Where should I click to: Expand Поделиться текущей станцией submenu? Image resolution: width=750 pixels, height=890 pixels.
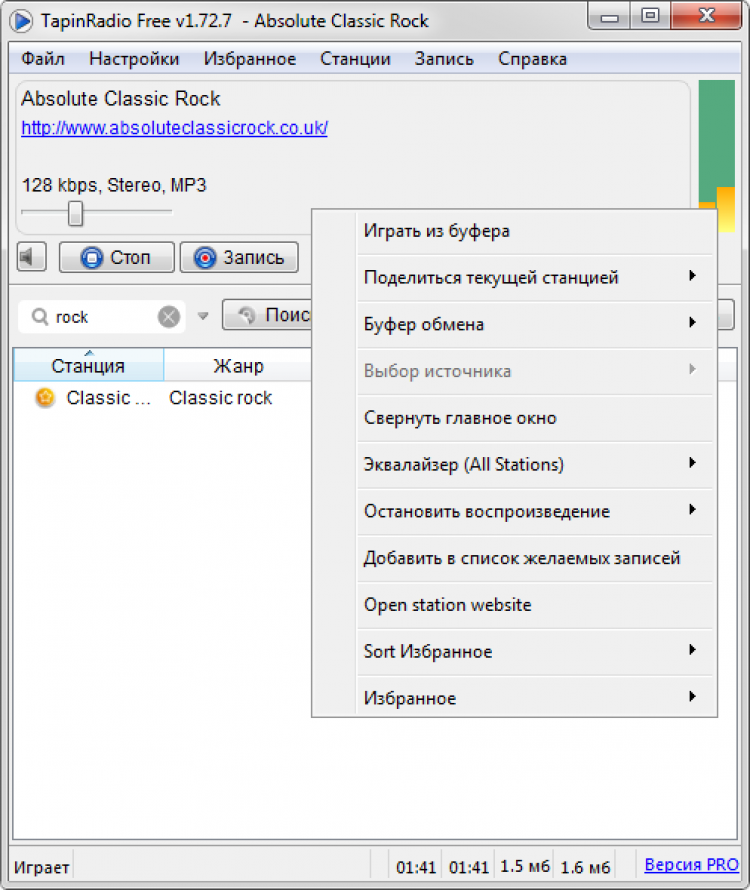(x=535, y=278)
